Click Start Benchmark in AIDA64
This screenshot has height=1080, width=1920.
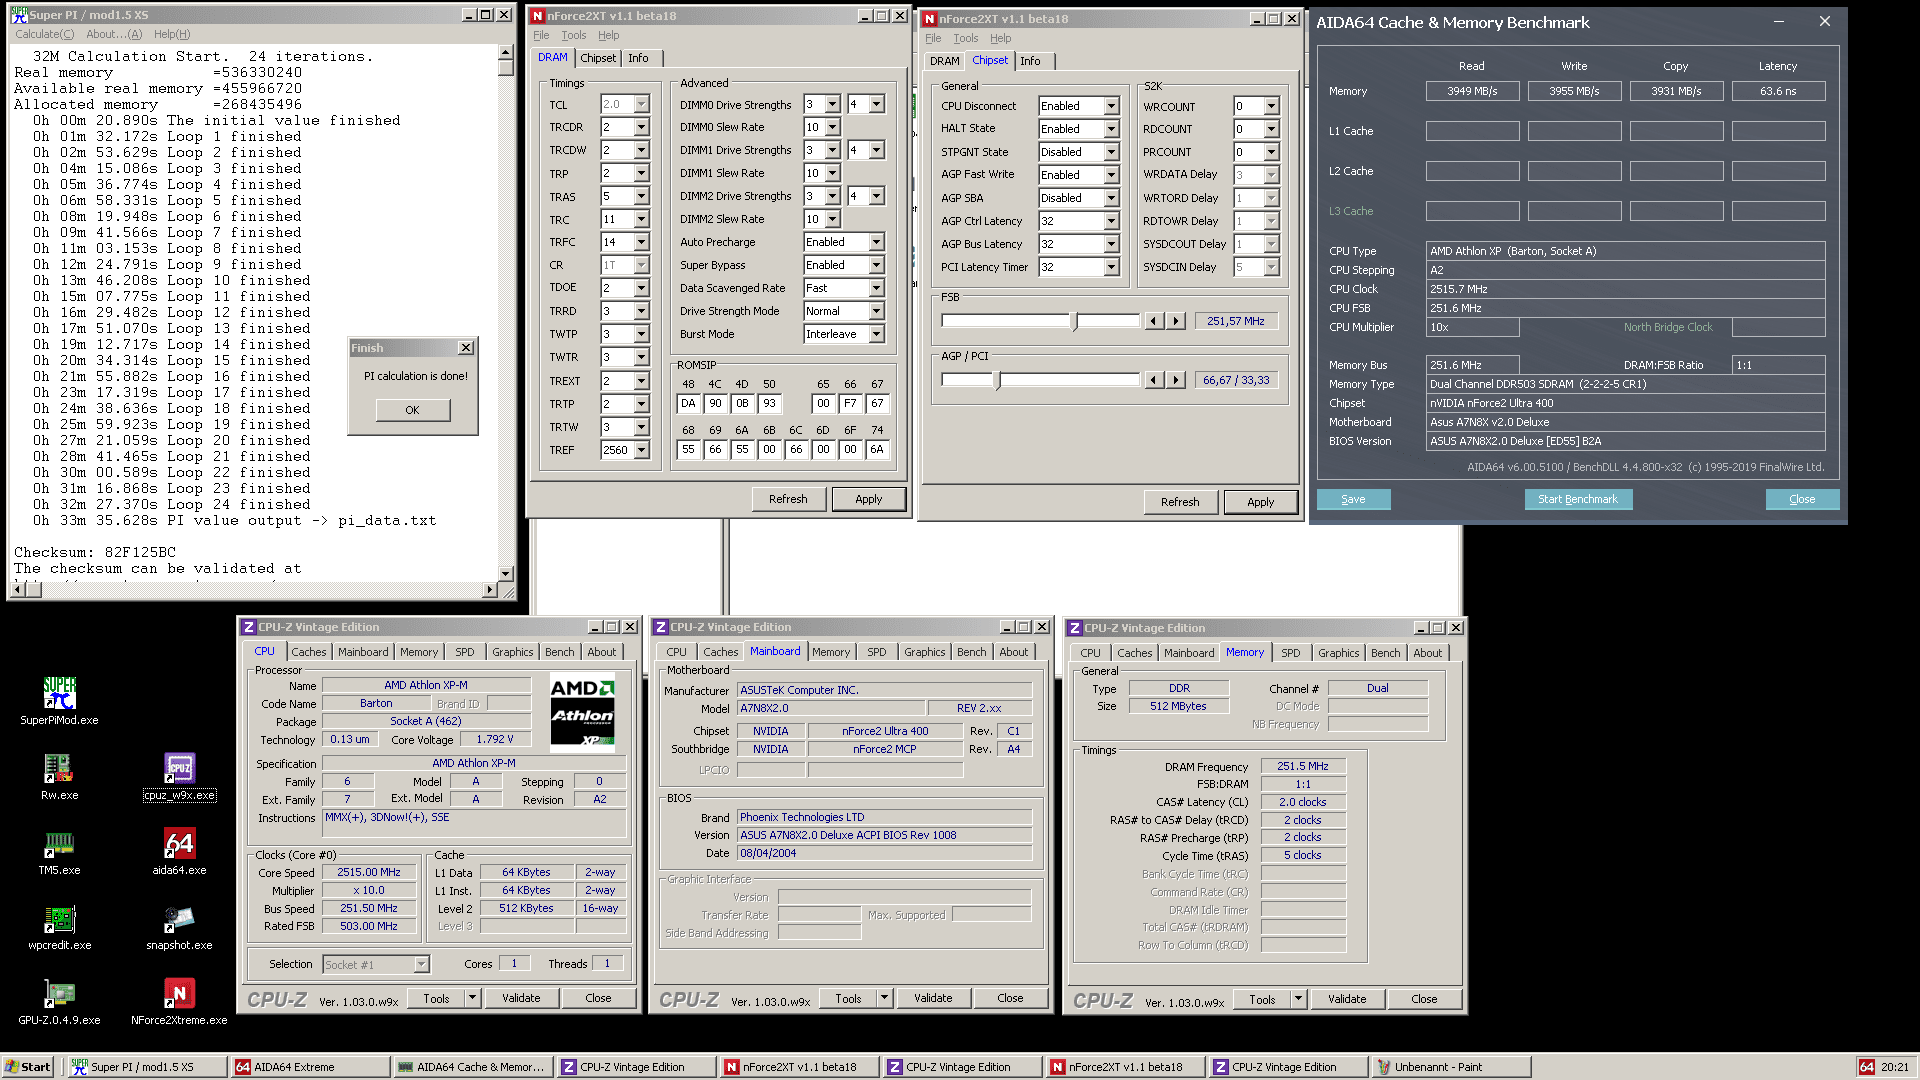(x=1577, y=499)
